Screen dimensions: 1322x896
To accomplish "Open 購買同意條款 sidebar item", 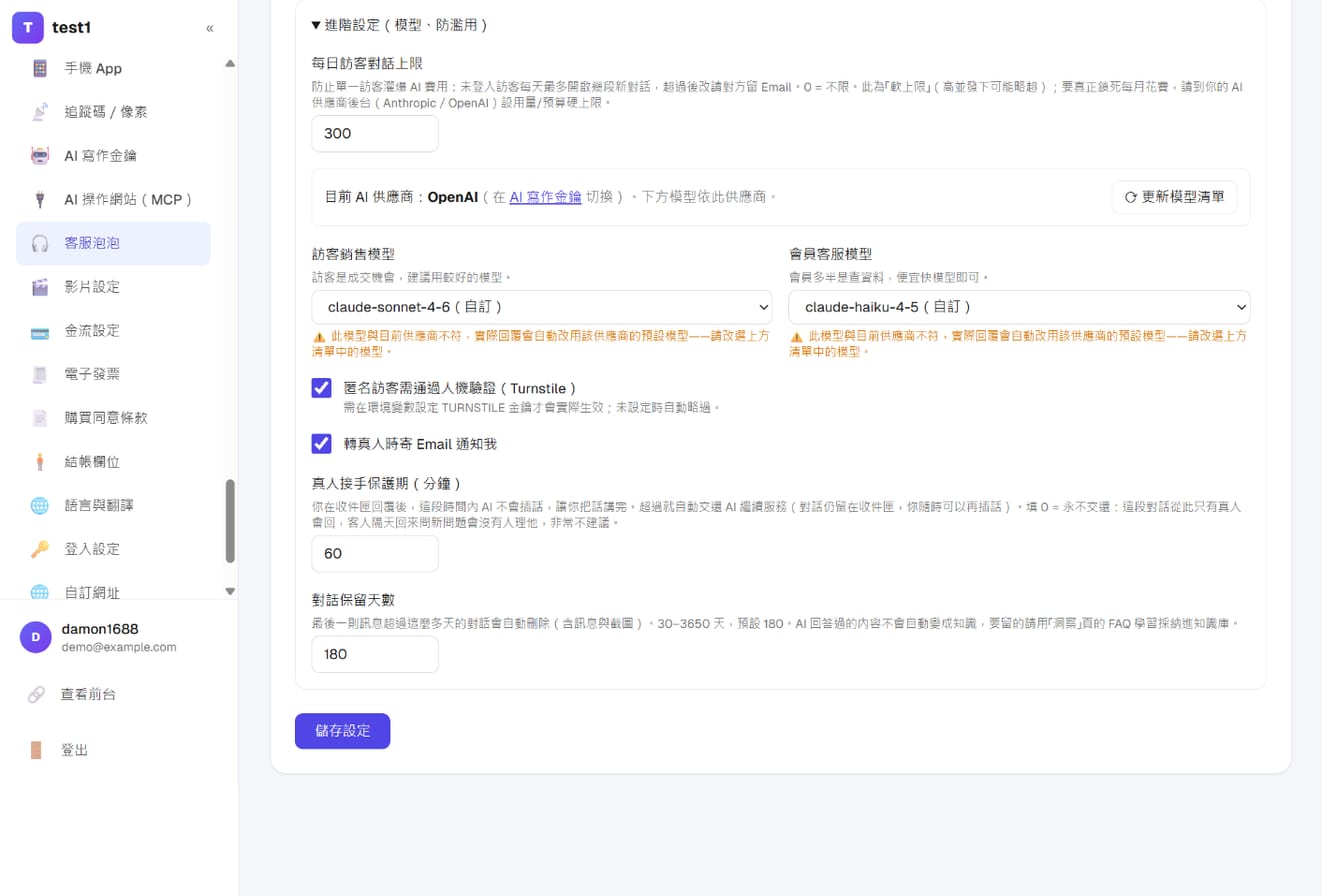I will coord(113,418).
